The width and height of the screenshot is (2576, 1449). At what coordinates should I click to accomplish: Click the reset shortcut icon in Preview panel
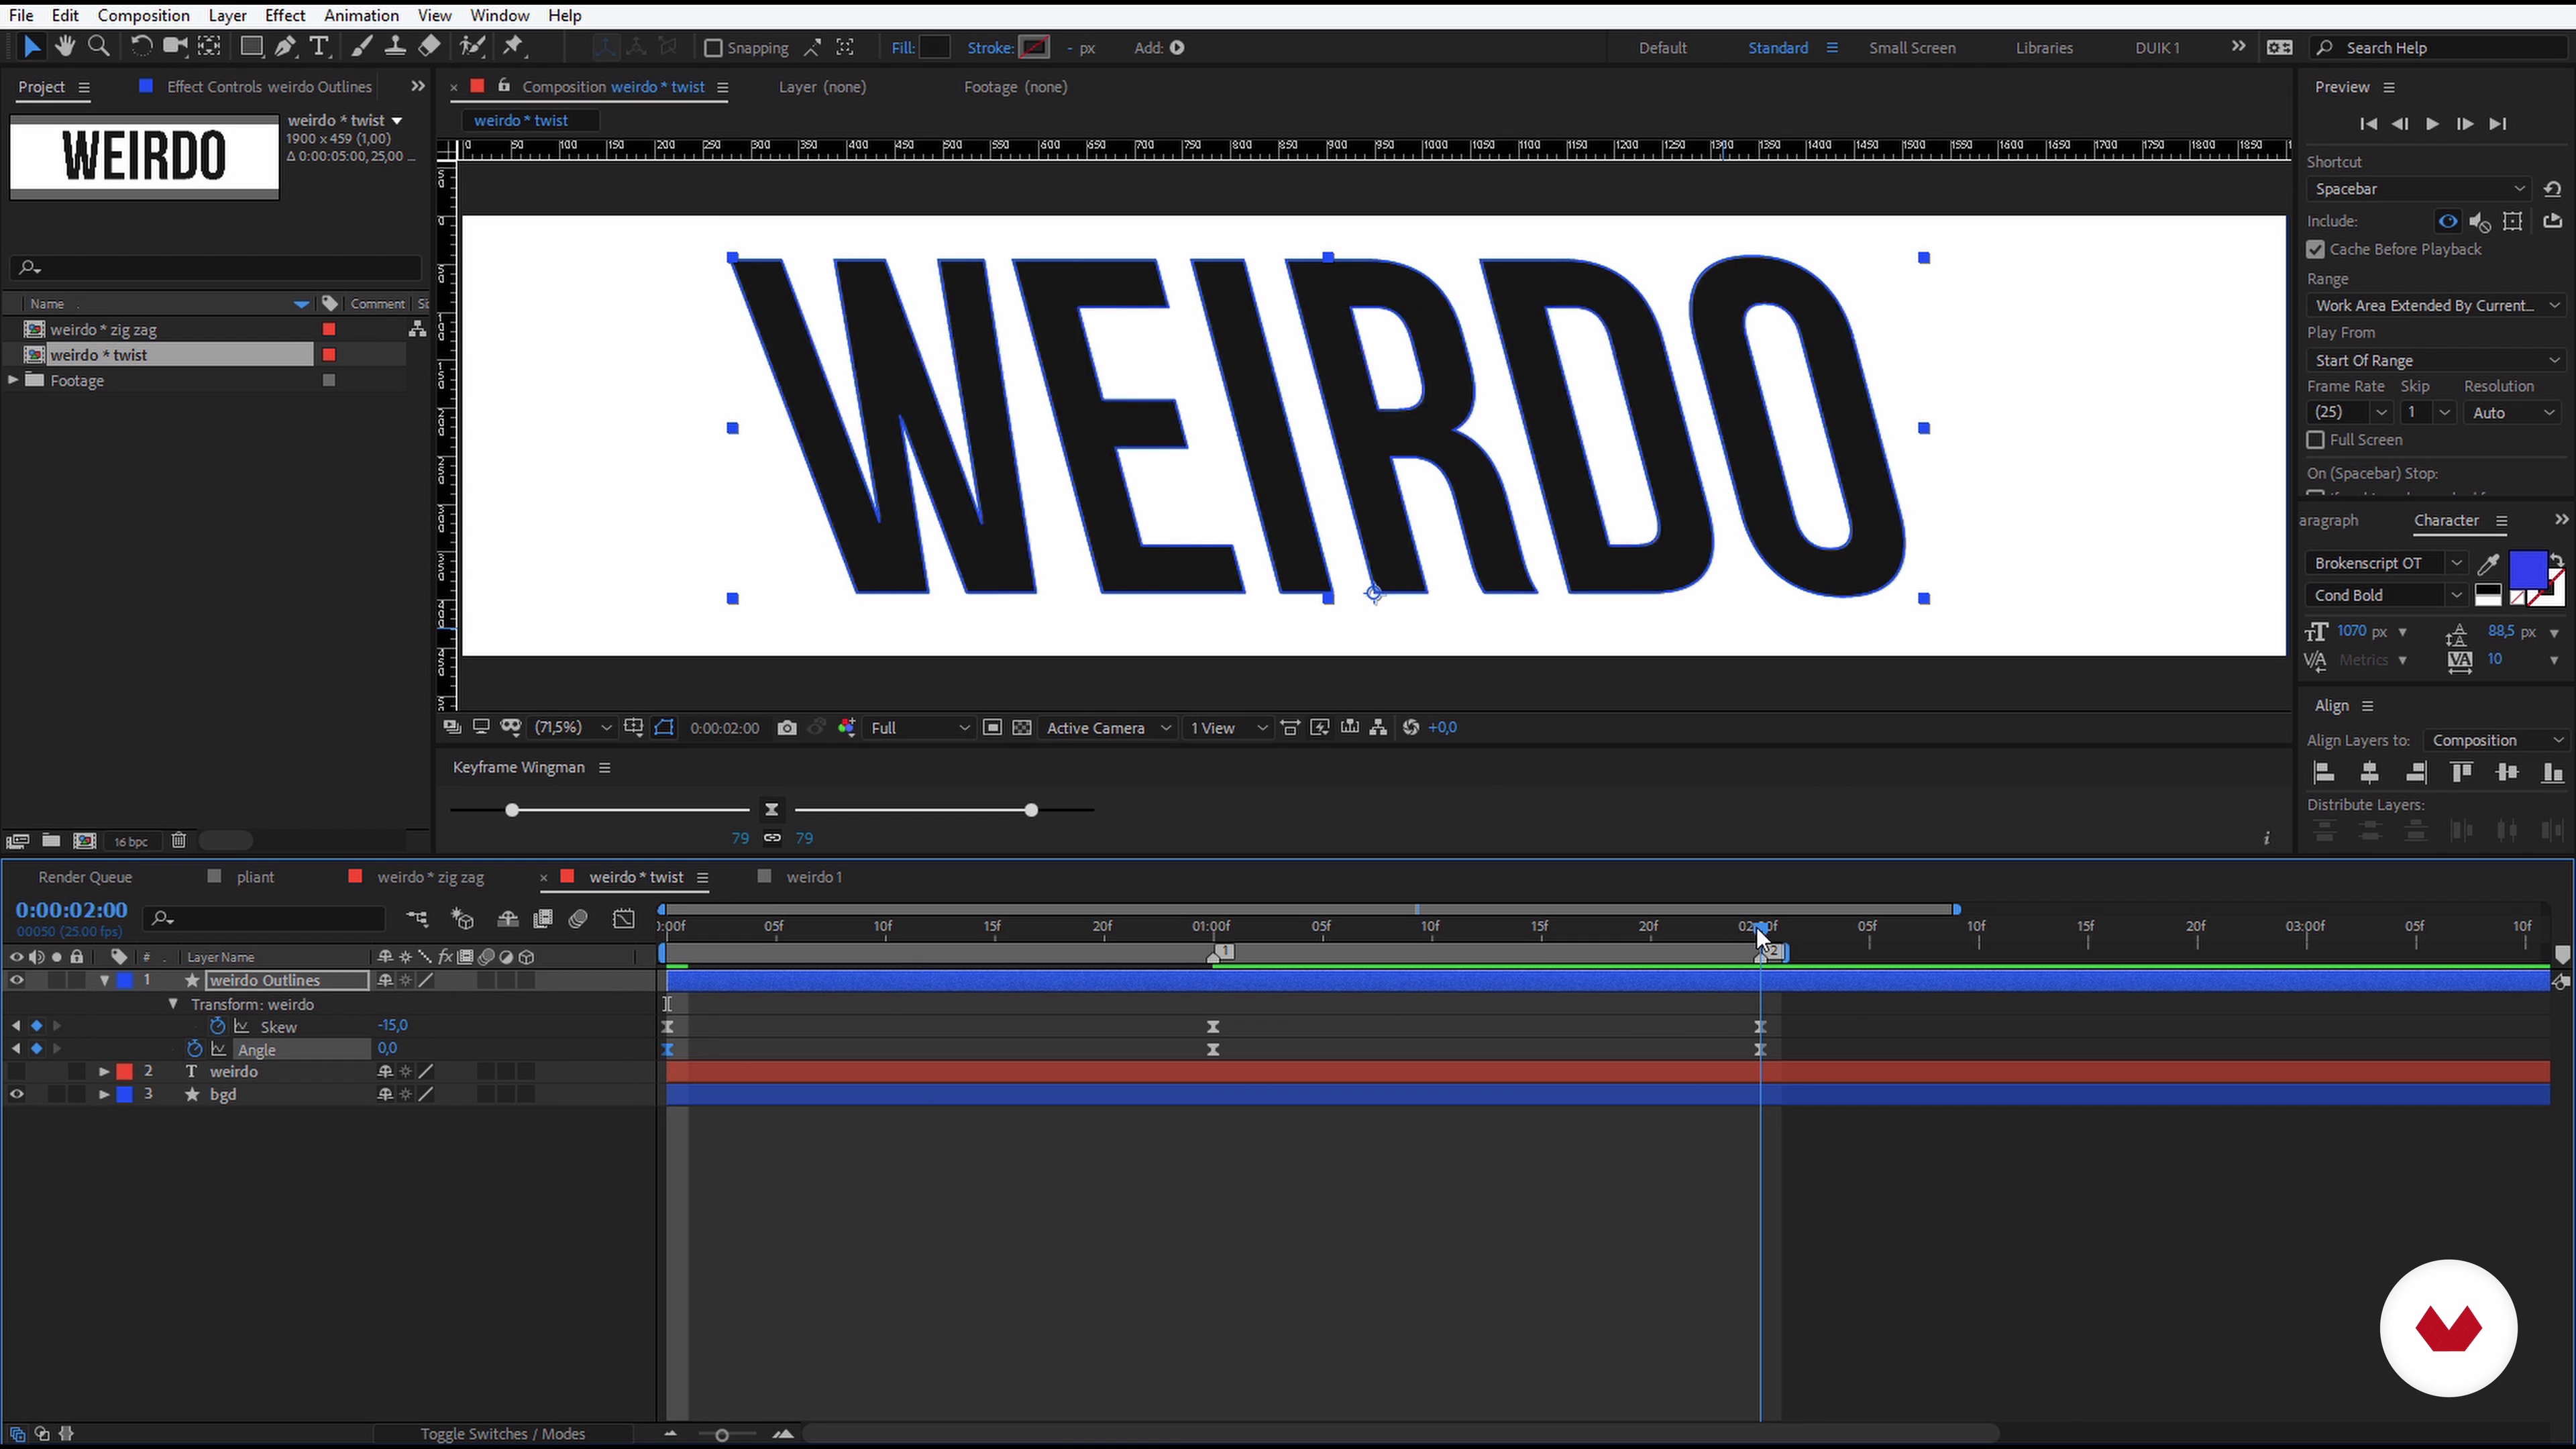[x=2553, y=189]
